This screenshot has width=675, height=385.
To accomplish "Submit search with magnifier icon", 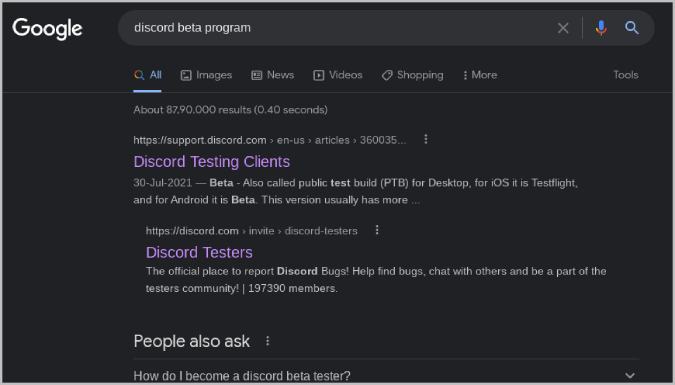I will pos(632,28).
